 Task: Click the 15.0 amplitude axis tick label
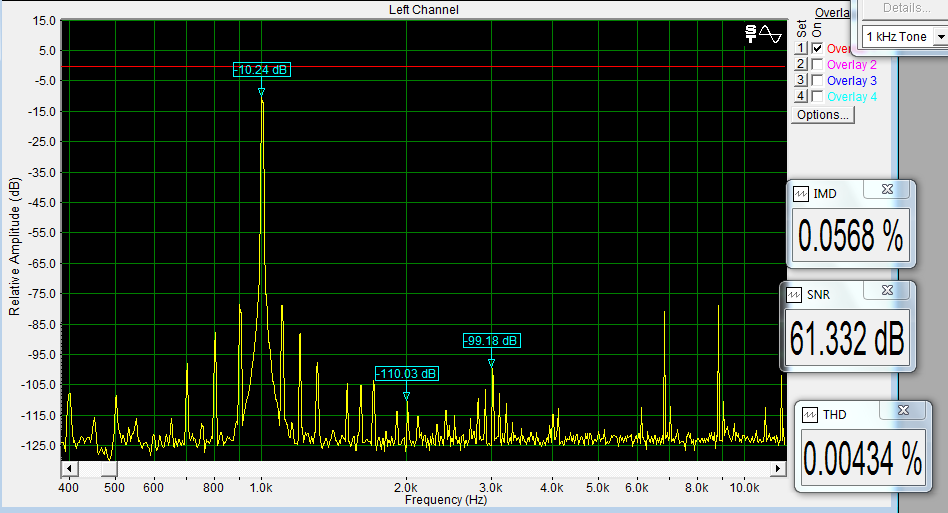44,21
